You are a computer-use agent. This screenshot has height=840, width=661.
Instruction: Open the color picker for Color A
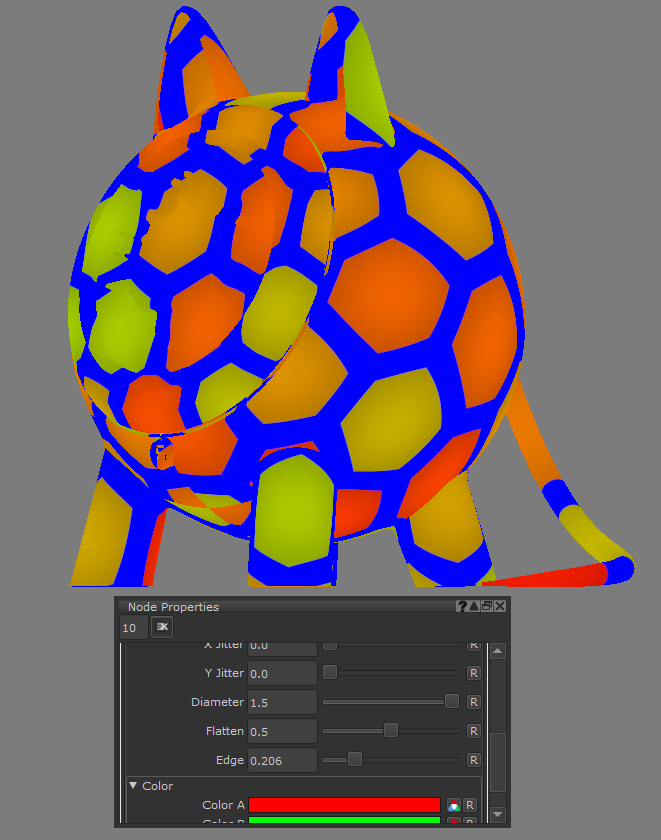453,805
